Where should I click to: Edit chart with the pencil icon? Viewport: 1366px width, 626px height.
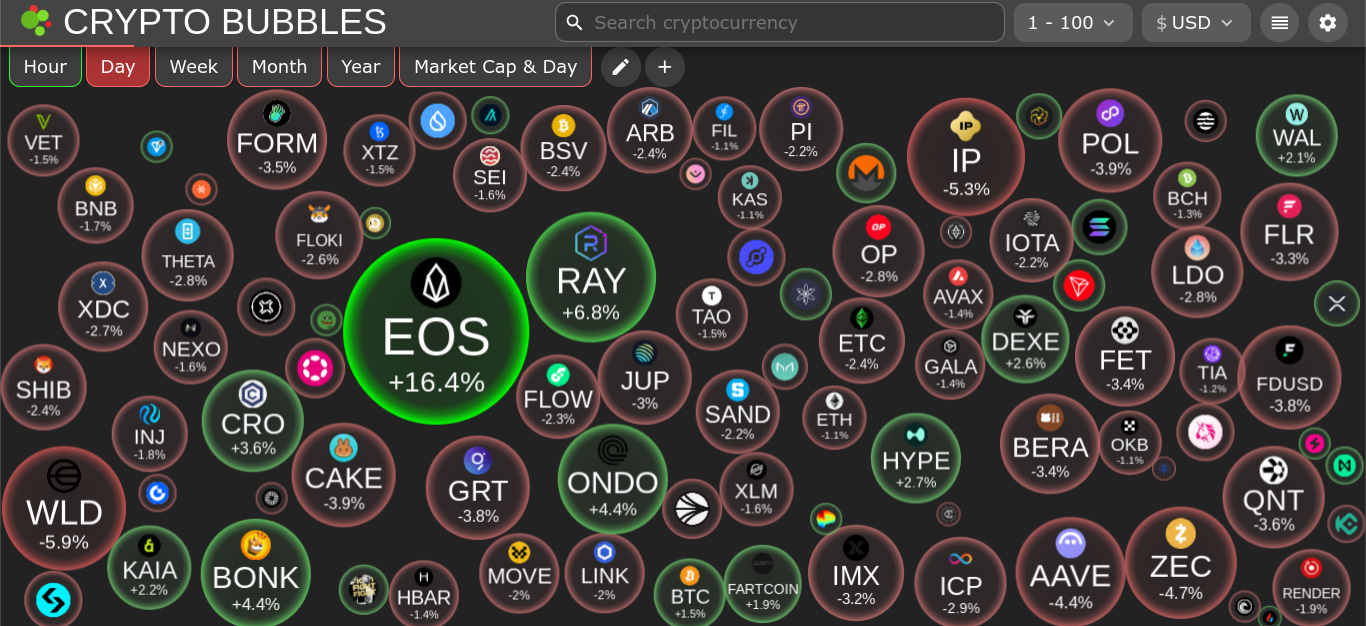pos(621,67)
